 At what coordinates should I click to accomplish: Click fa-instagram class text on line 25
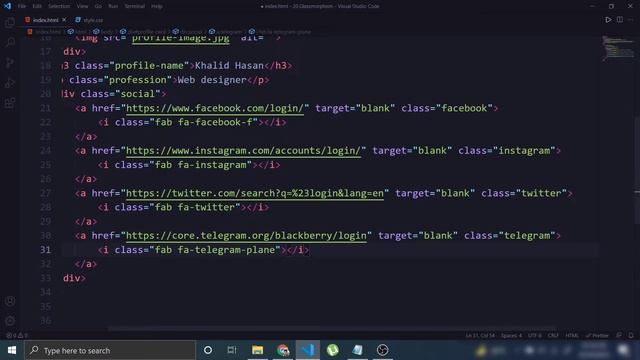click(x=212, y=165)
